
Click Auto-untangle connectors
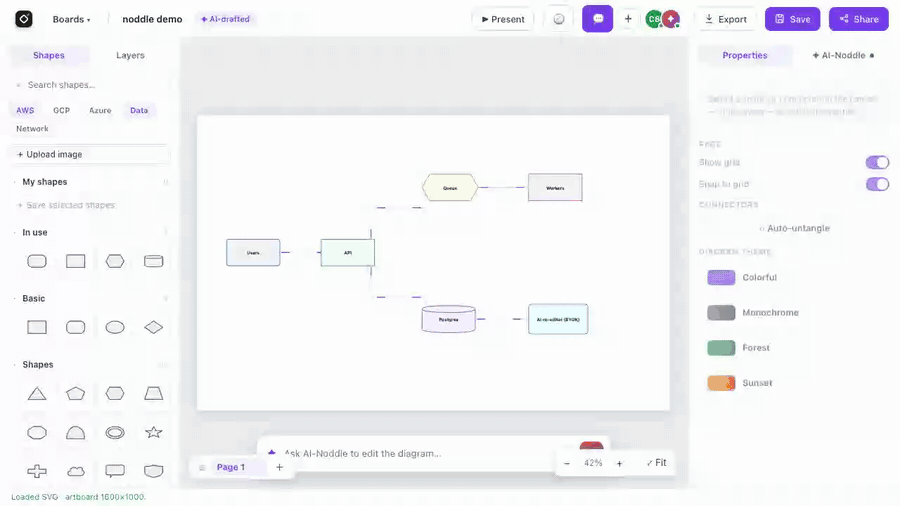(794, 228)
